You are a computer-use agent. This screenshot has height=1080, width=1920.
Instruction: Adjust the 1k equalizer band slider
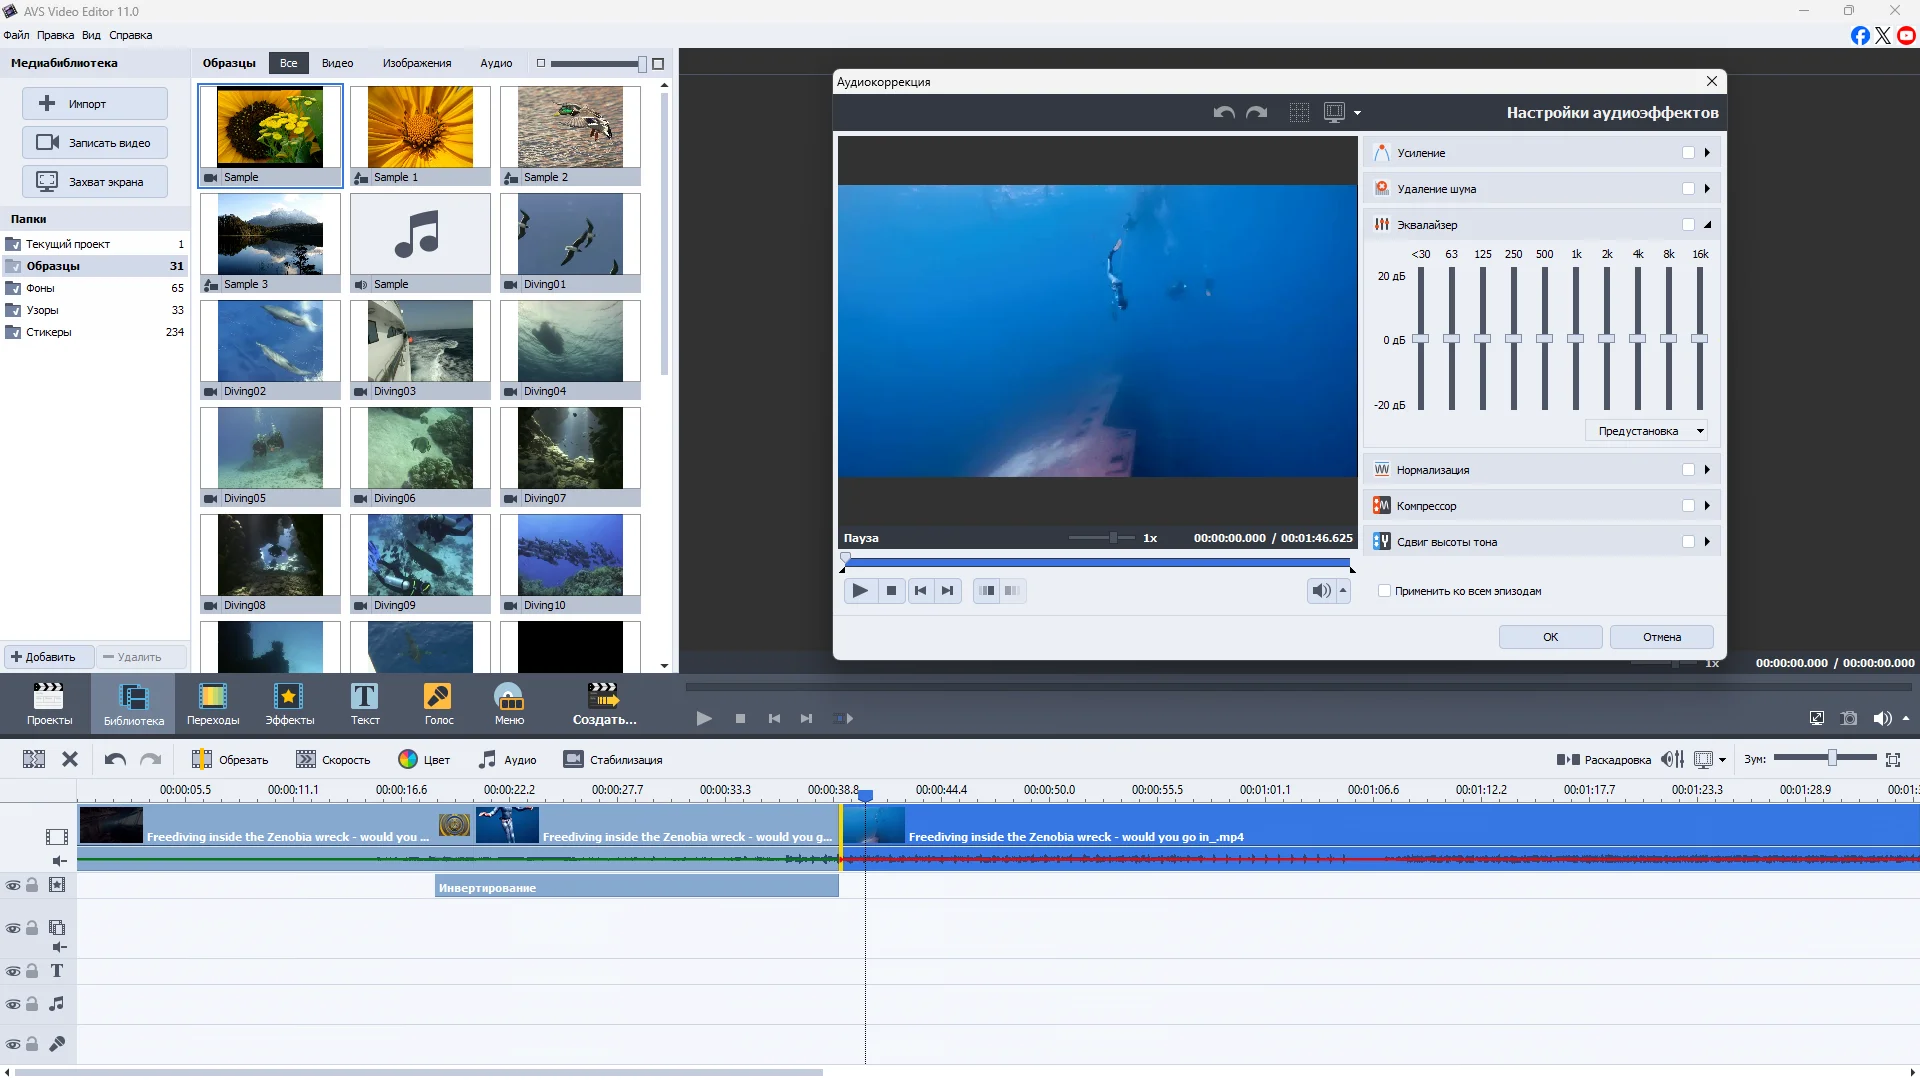tap(1575, 339)
